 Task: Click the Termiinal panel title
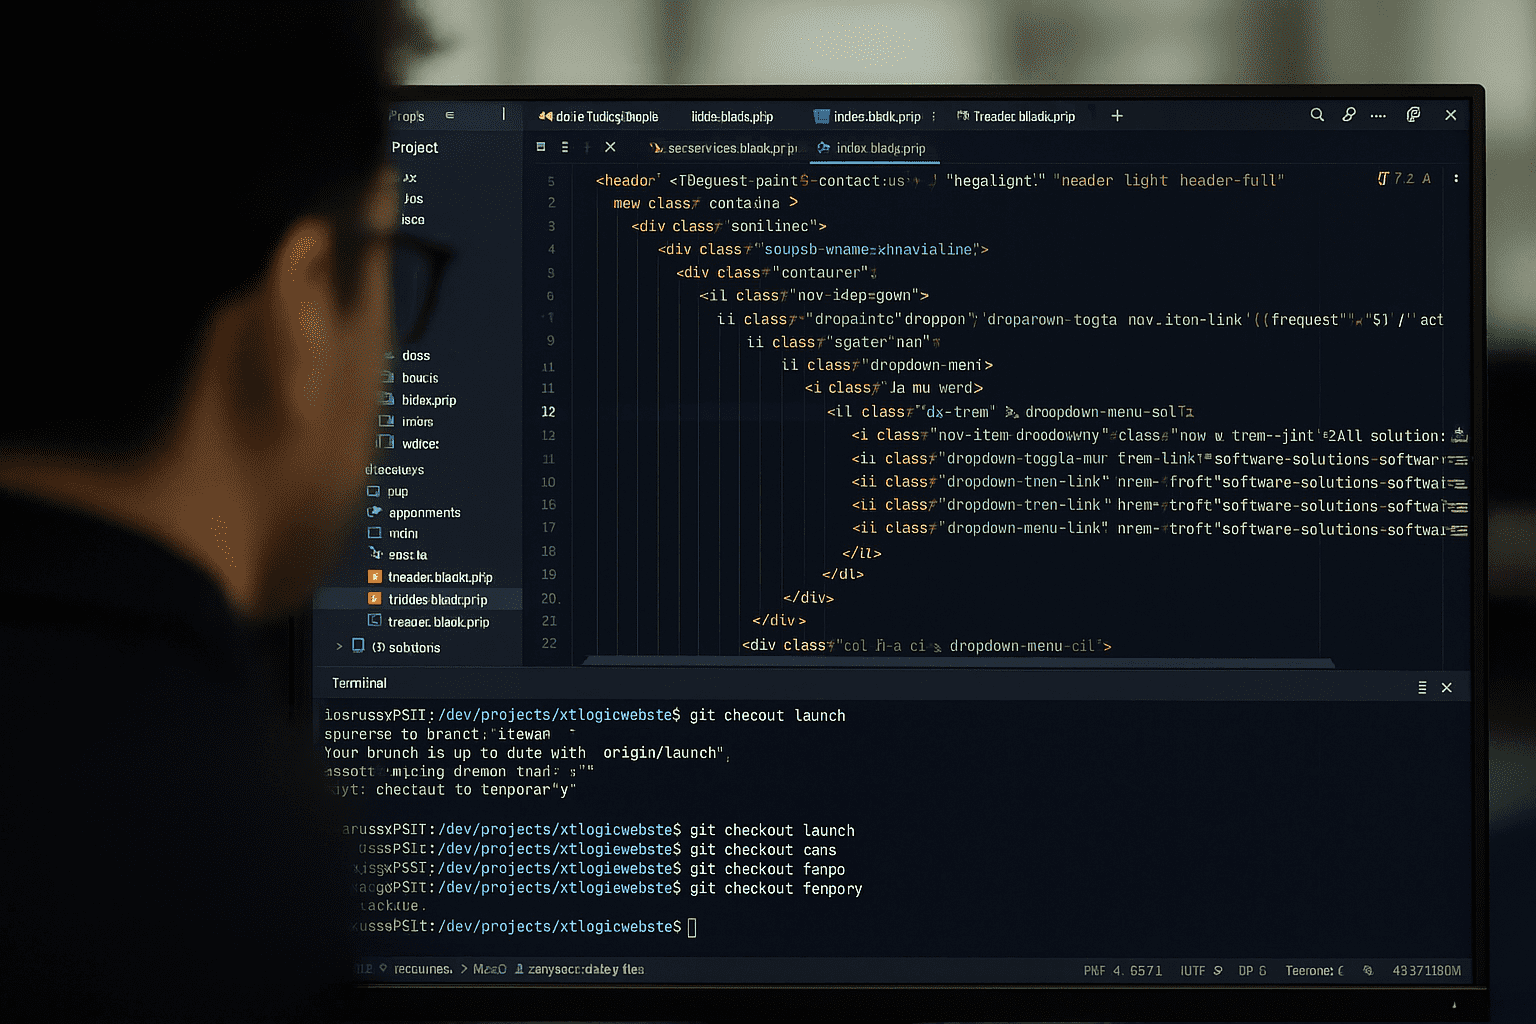pos(359,683)
